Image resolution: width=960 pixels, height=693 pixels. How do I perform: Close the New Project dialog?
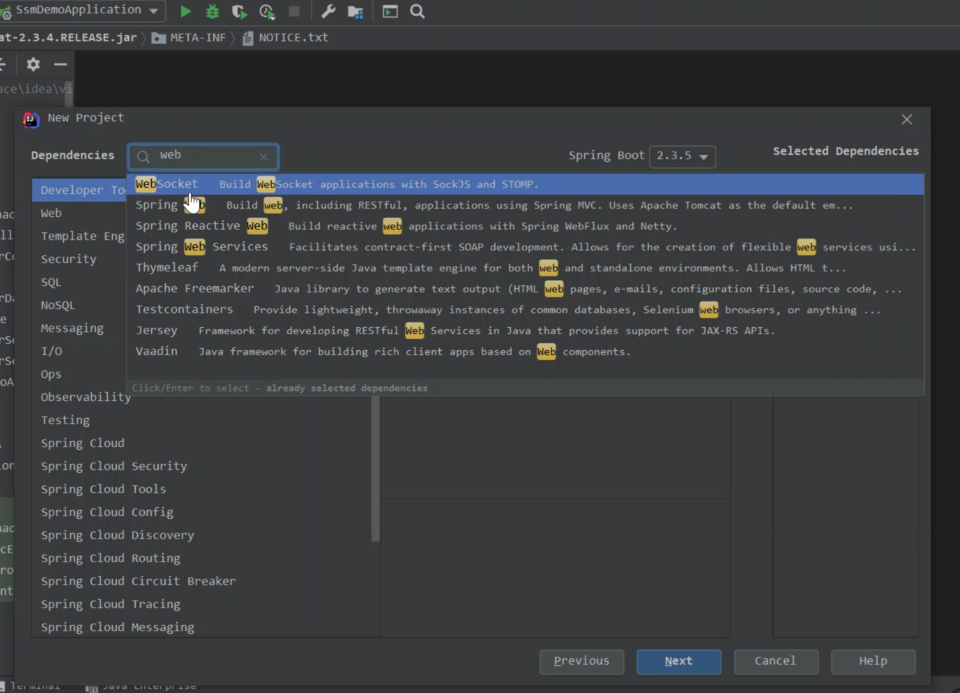[x=907, y=119]
